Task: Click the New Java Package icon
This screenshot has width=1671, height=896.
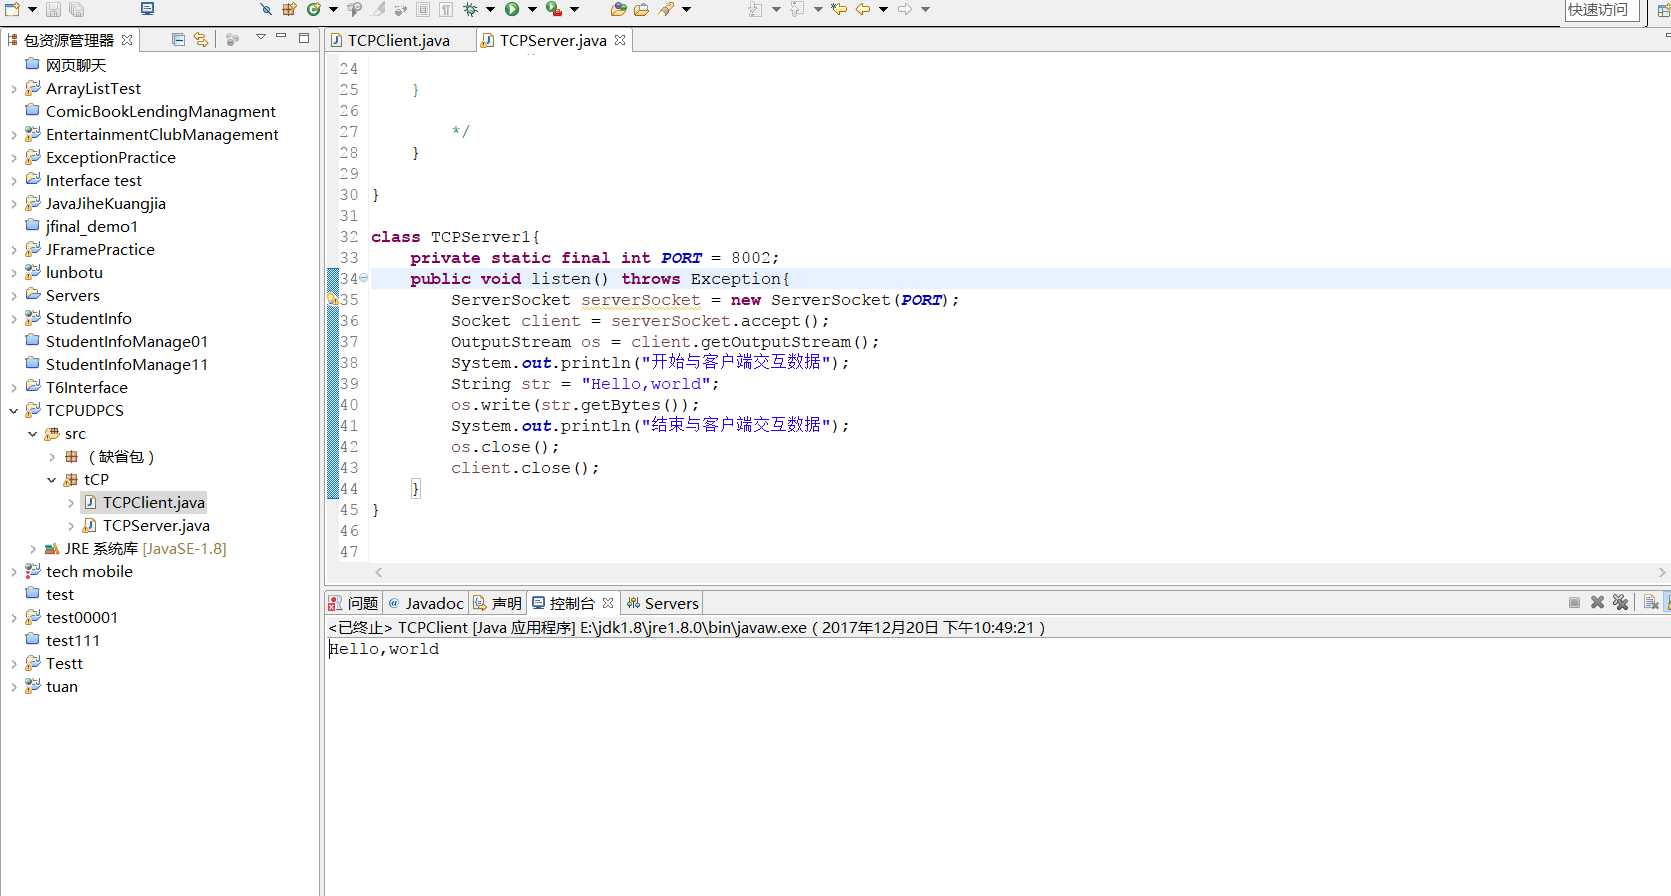Action: (x=289, y=9)
